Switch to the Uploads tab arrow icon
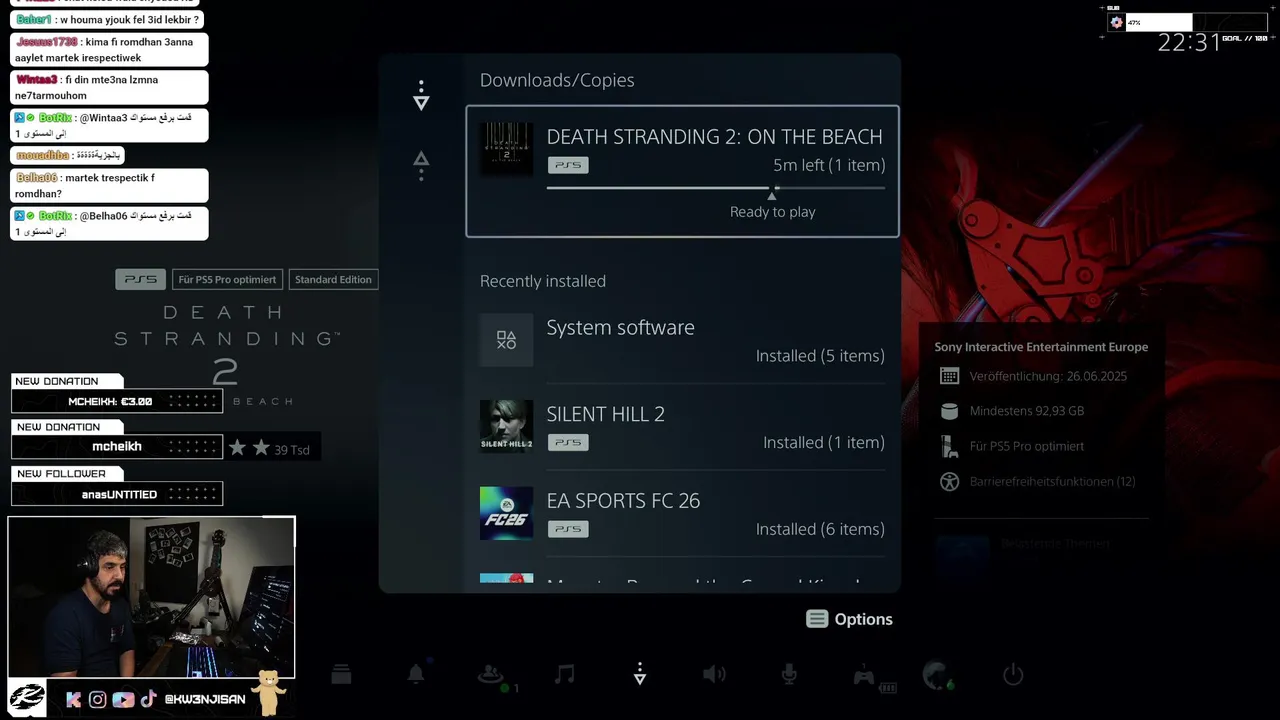Screen dimensions: 1280x720 [x=421, y=165]
